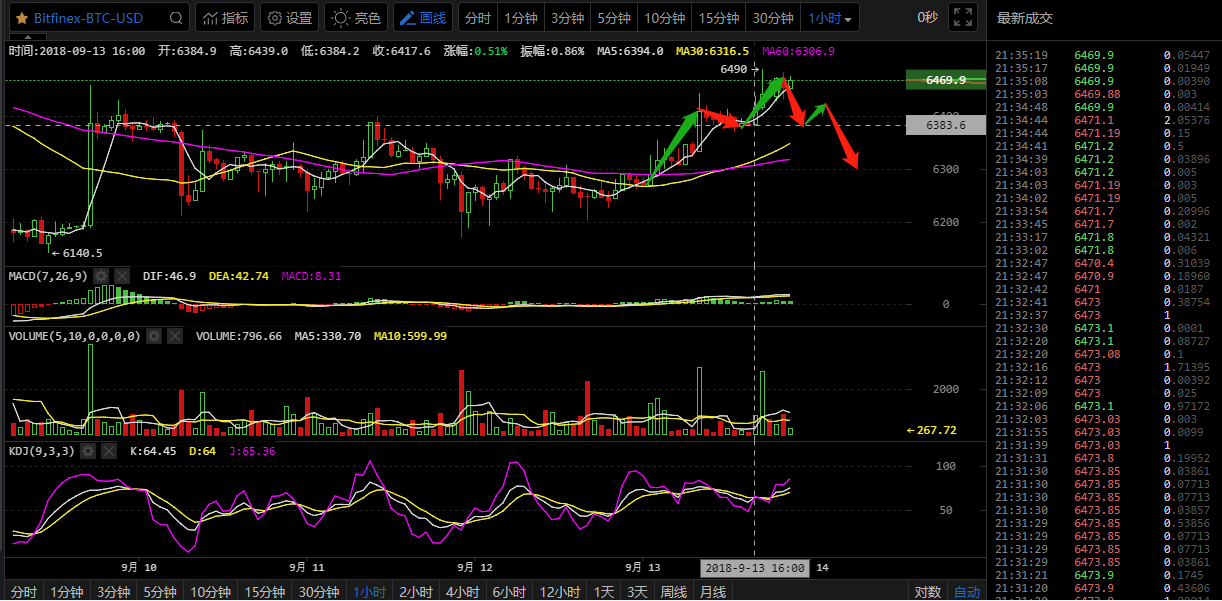Open the 指标 indicators menu
The image size is (1222, 601).
tap(225, 18)
